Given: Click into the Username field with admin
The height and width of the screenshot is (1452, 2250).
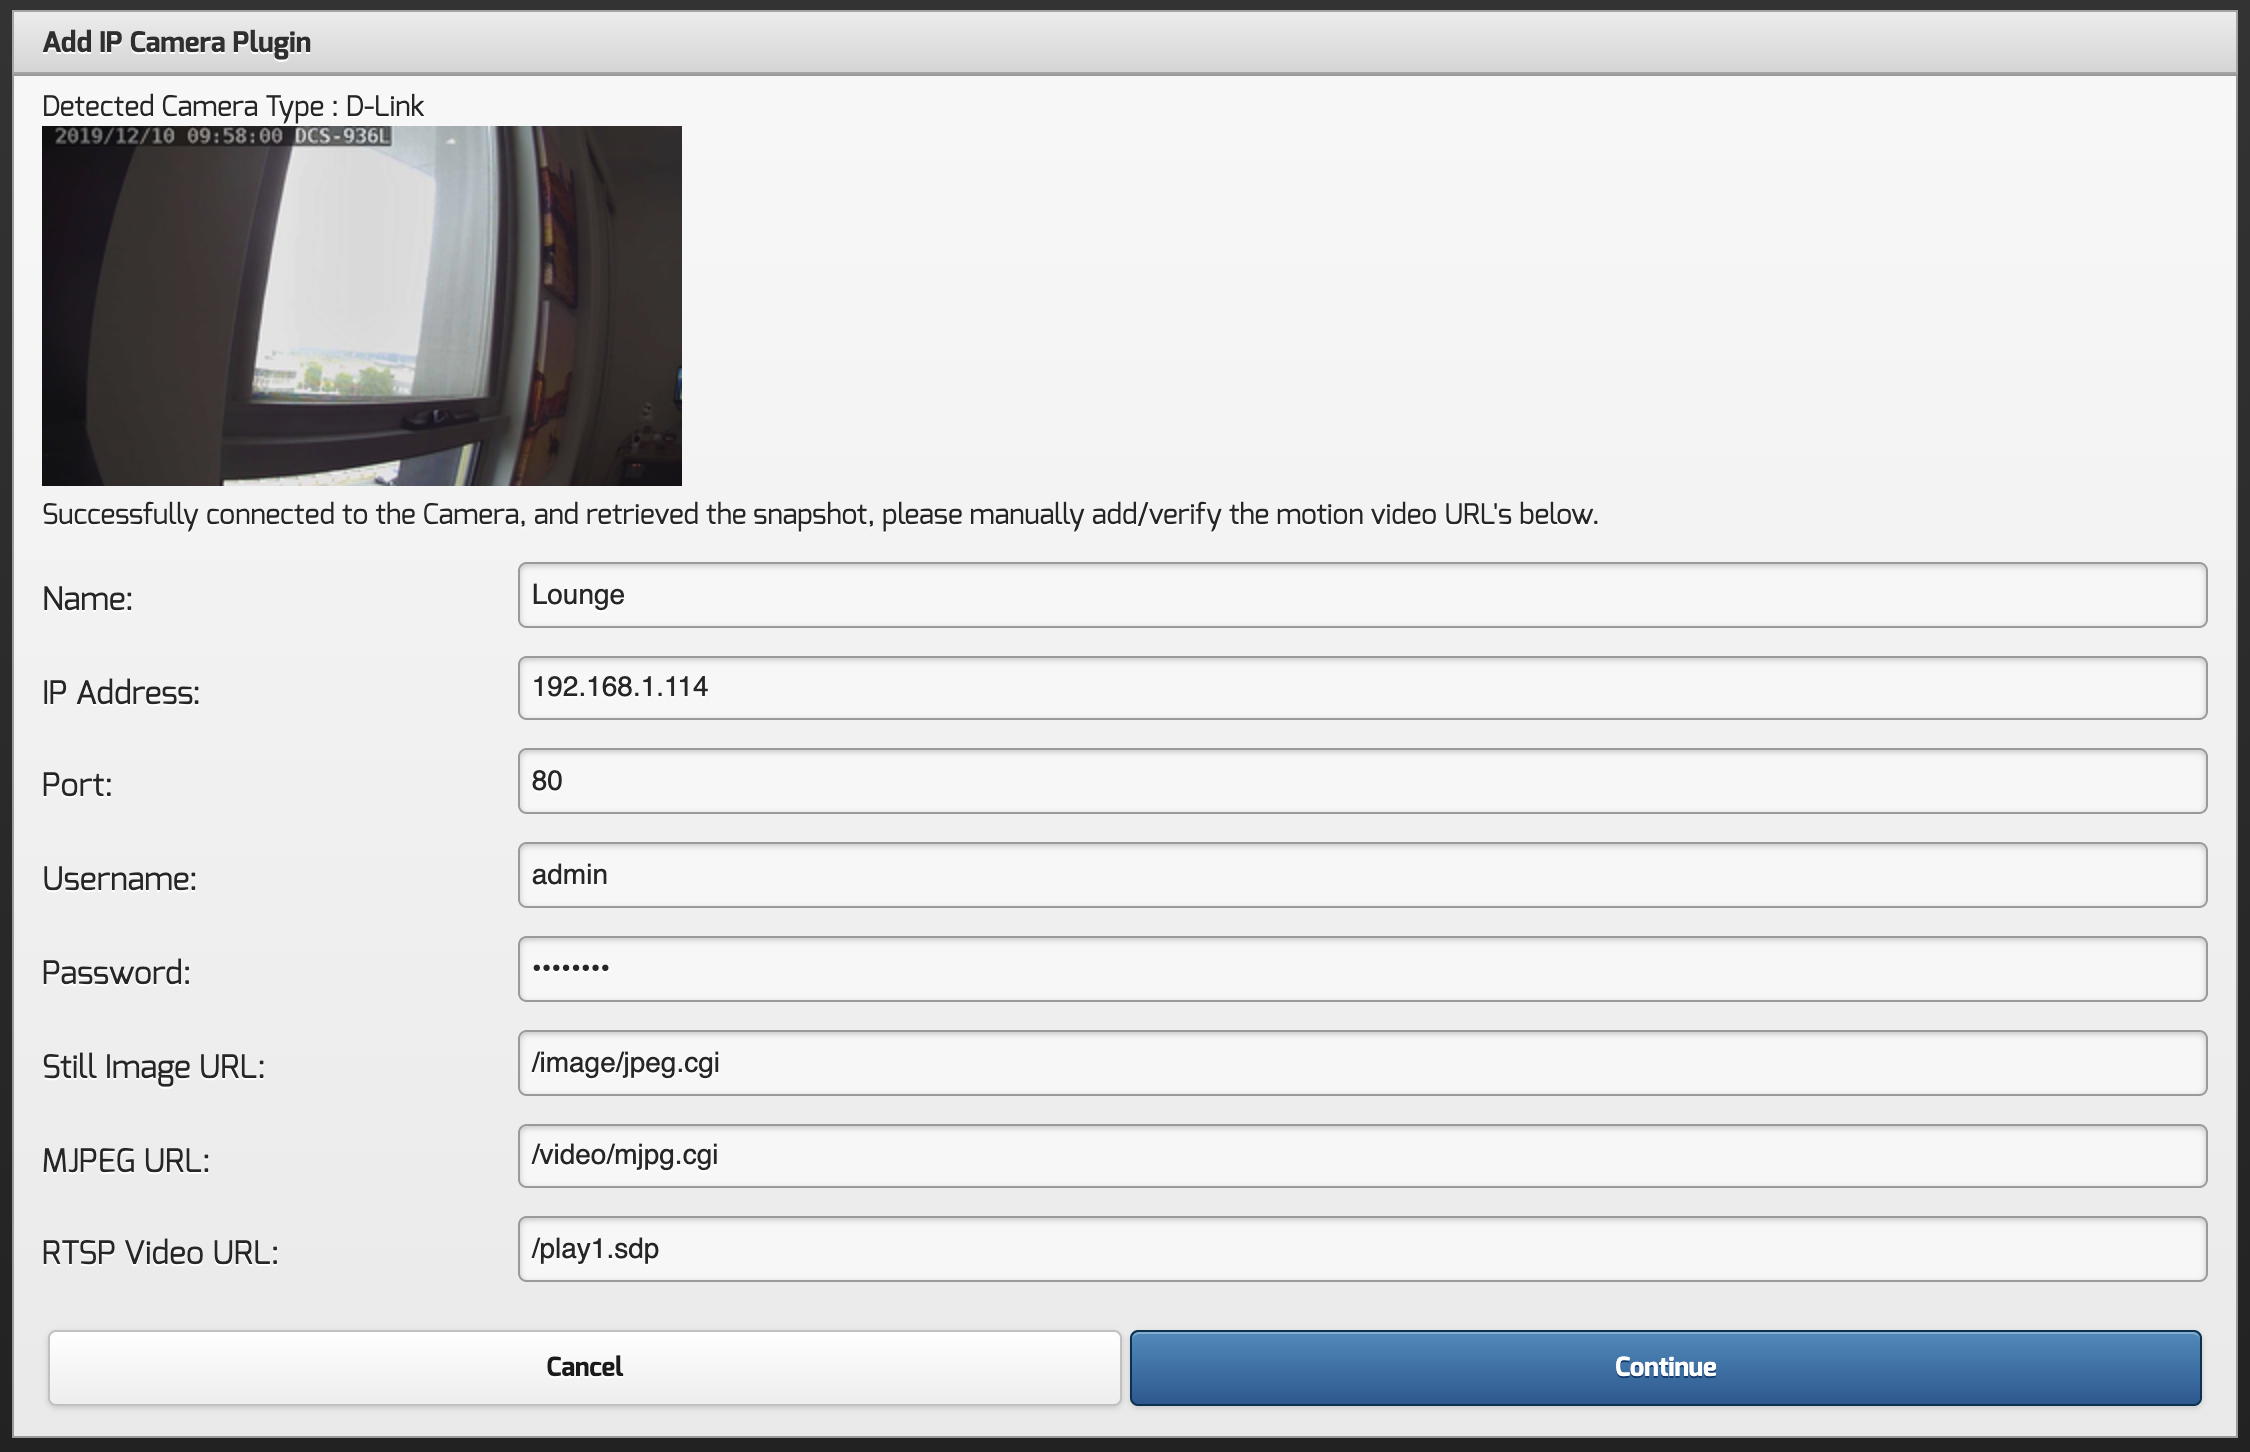Looking at the screenshot, I should [1361, 875].
